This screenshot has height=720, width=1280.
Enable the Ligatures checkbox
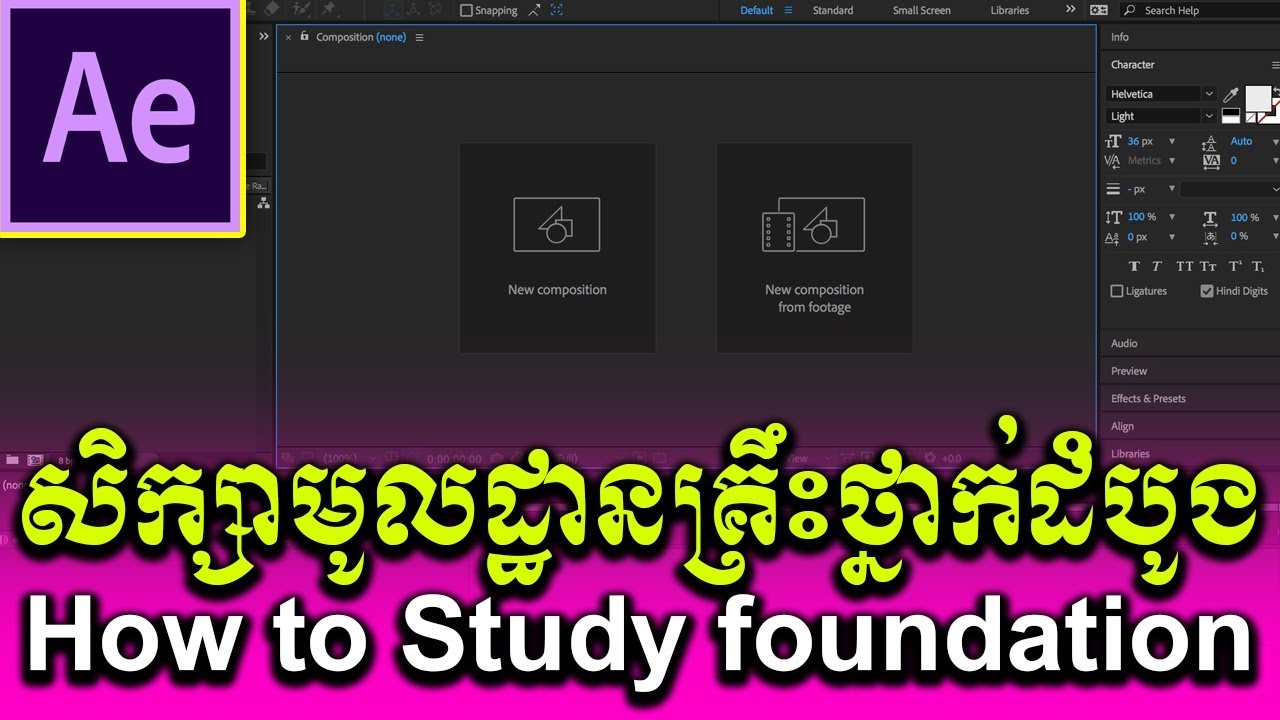pyautogui.click(x=1117, y=291)
